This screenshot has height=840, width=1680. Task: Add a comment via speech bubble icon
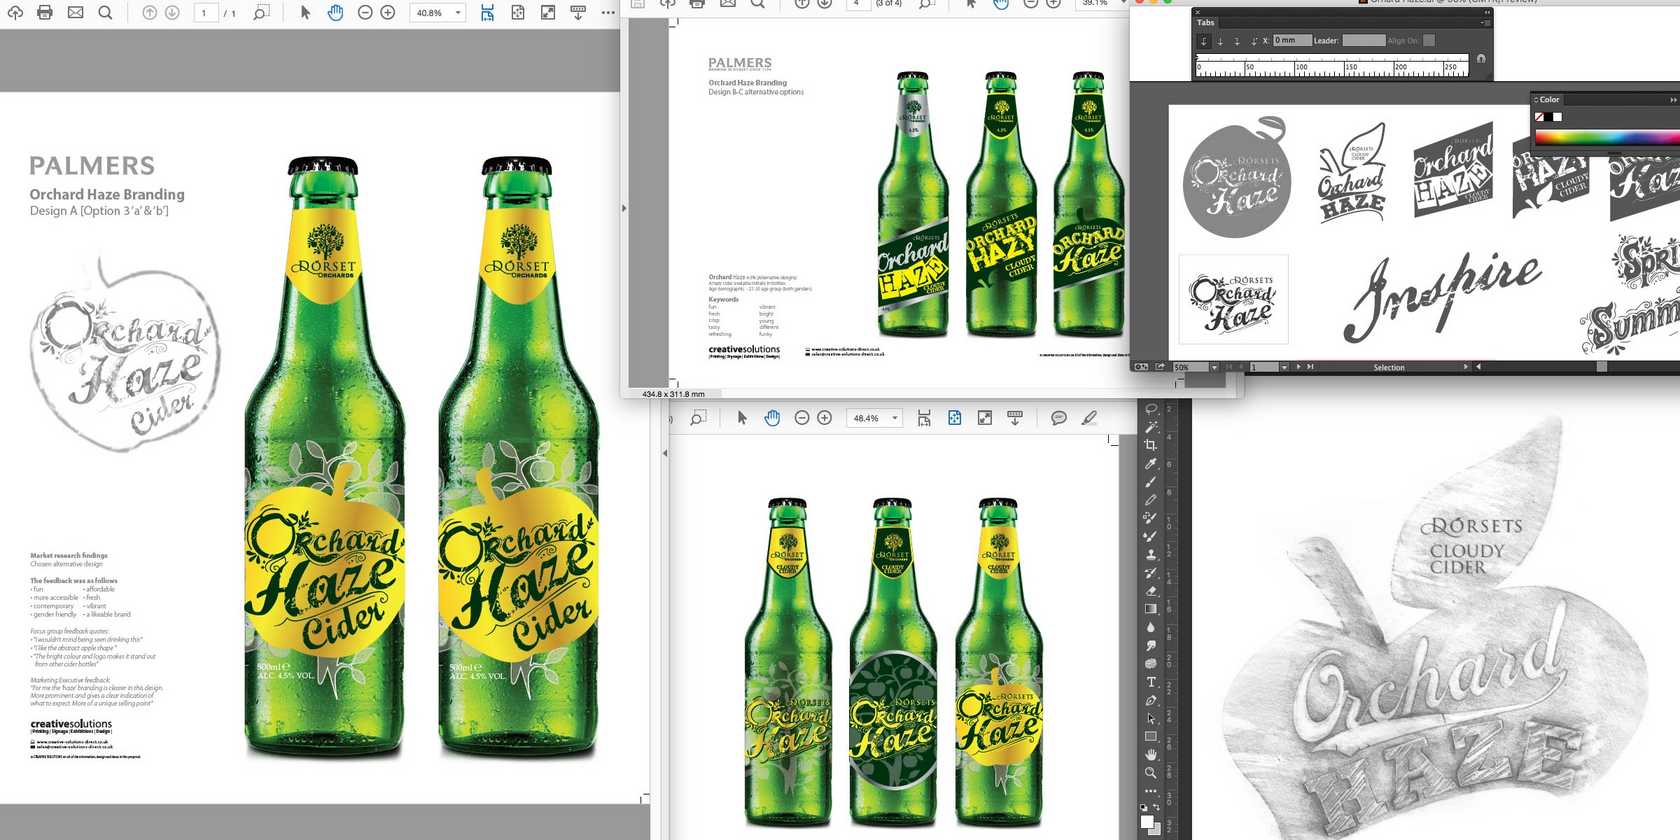[1058, 418]
